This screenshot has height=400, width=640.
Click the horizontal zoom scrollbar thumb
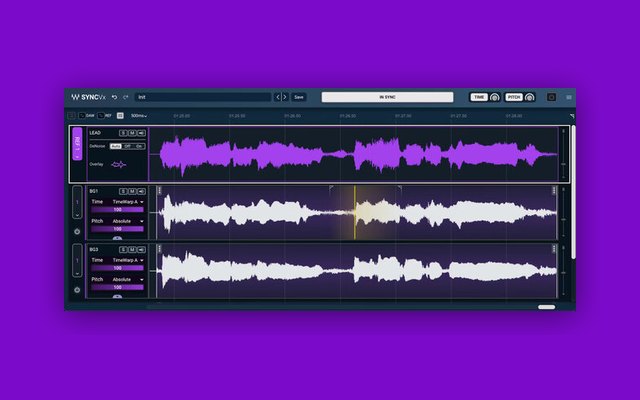click(x=547, y=307)
